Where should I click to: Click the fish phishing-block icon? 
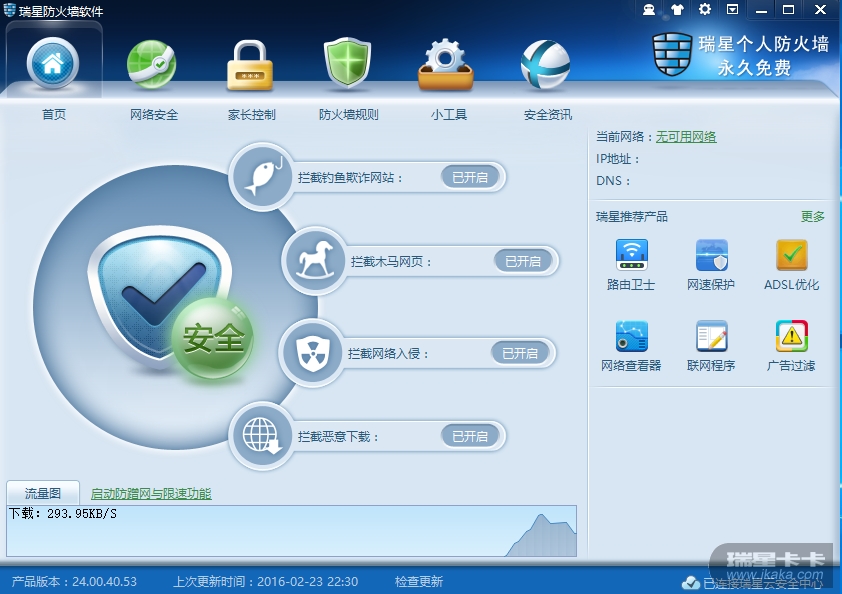(262, 176)
